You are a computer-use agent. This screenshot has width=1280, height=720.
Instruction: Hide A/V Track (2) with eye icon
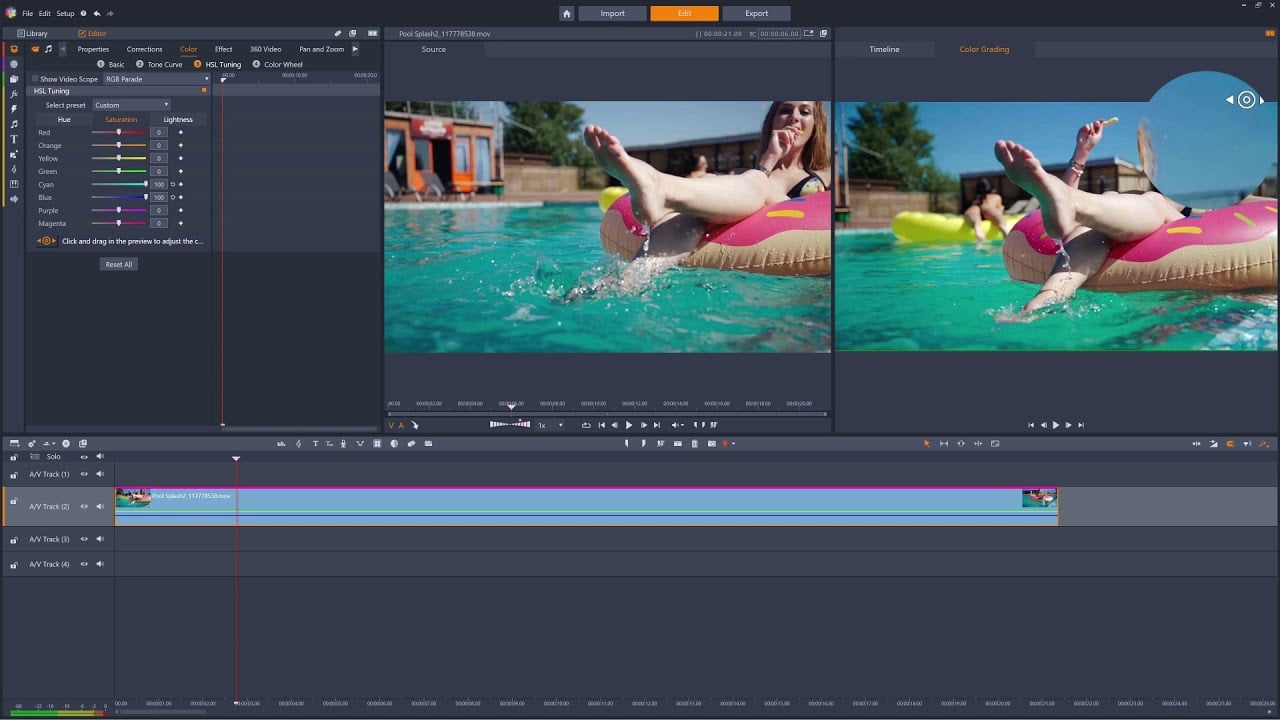tap(84, 506)
